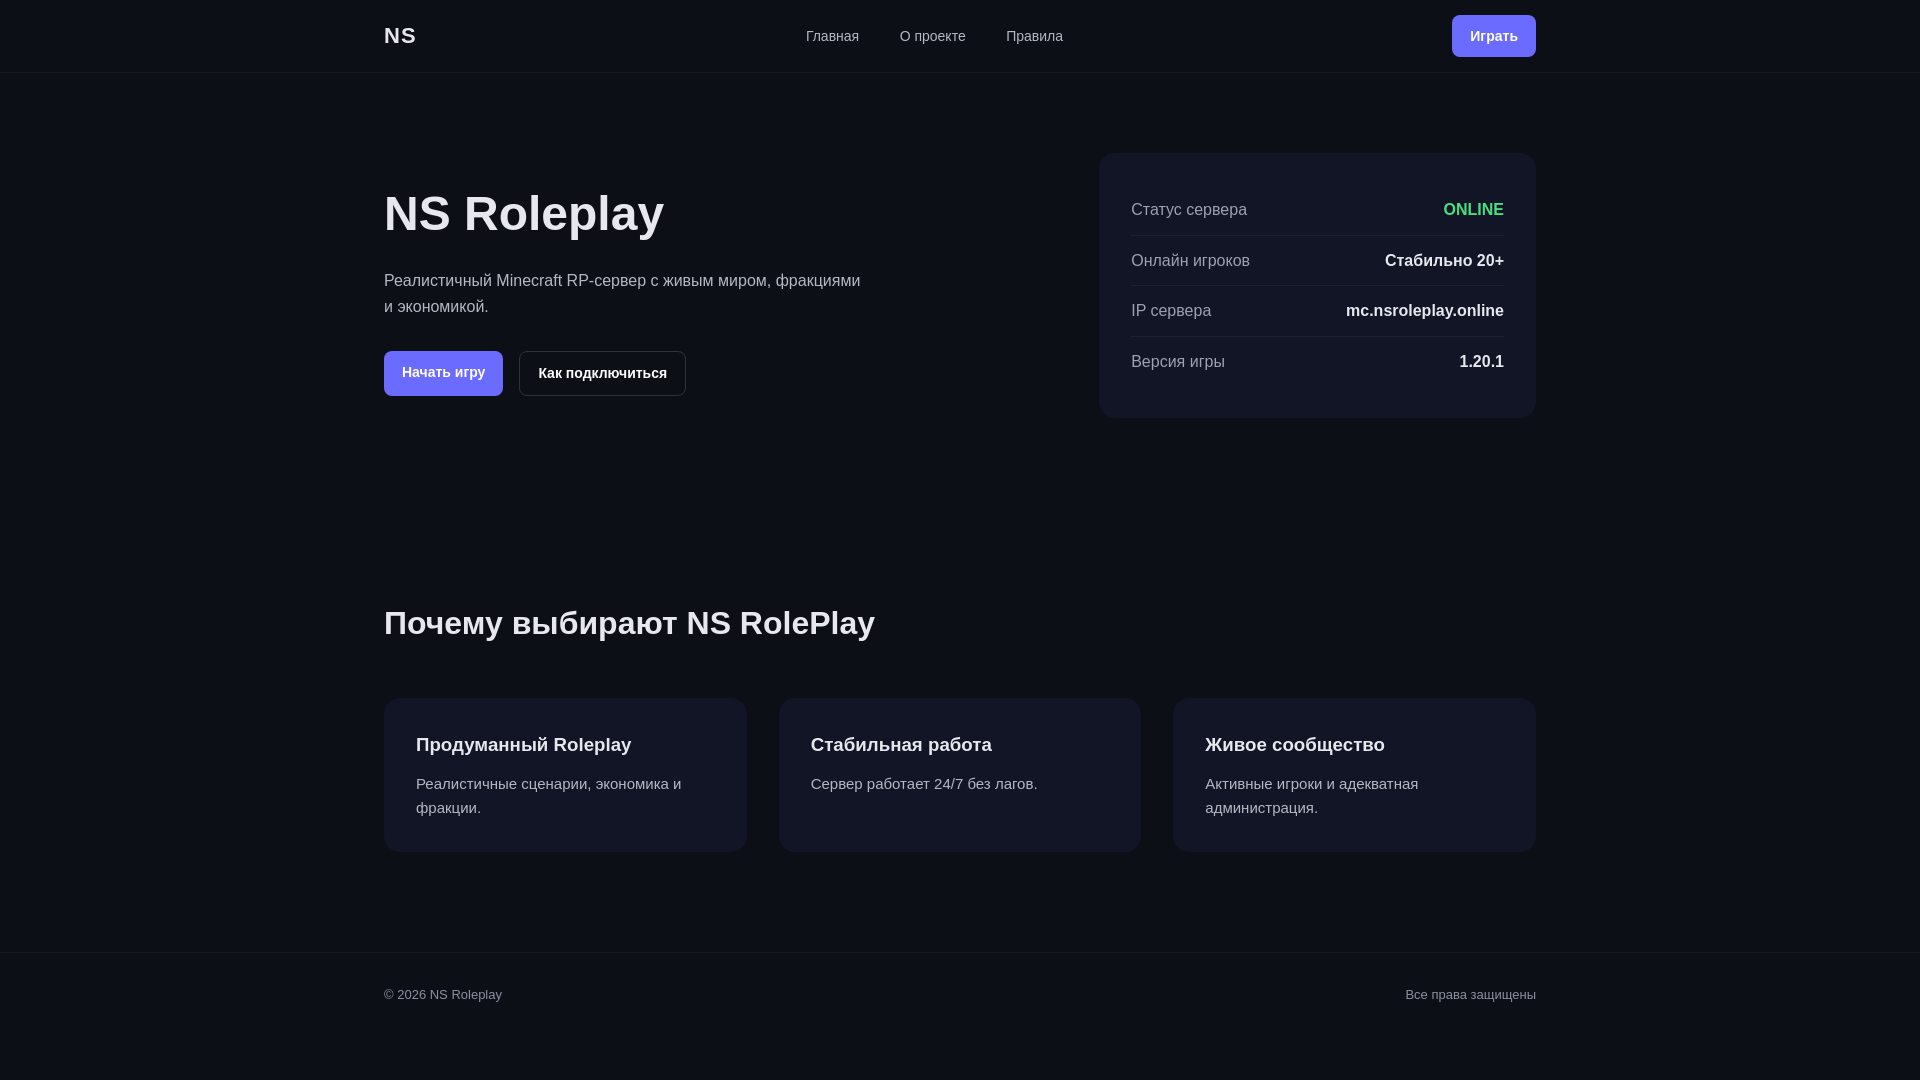Go to О проекте page
The height and width of the screenshot is (1080, 1920).
click(x=932, y=36)
